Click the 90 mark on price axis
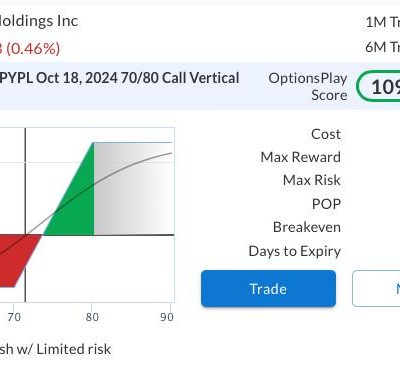Screen dimensions: 400x366 click(167, 317)
